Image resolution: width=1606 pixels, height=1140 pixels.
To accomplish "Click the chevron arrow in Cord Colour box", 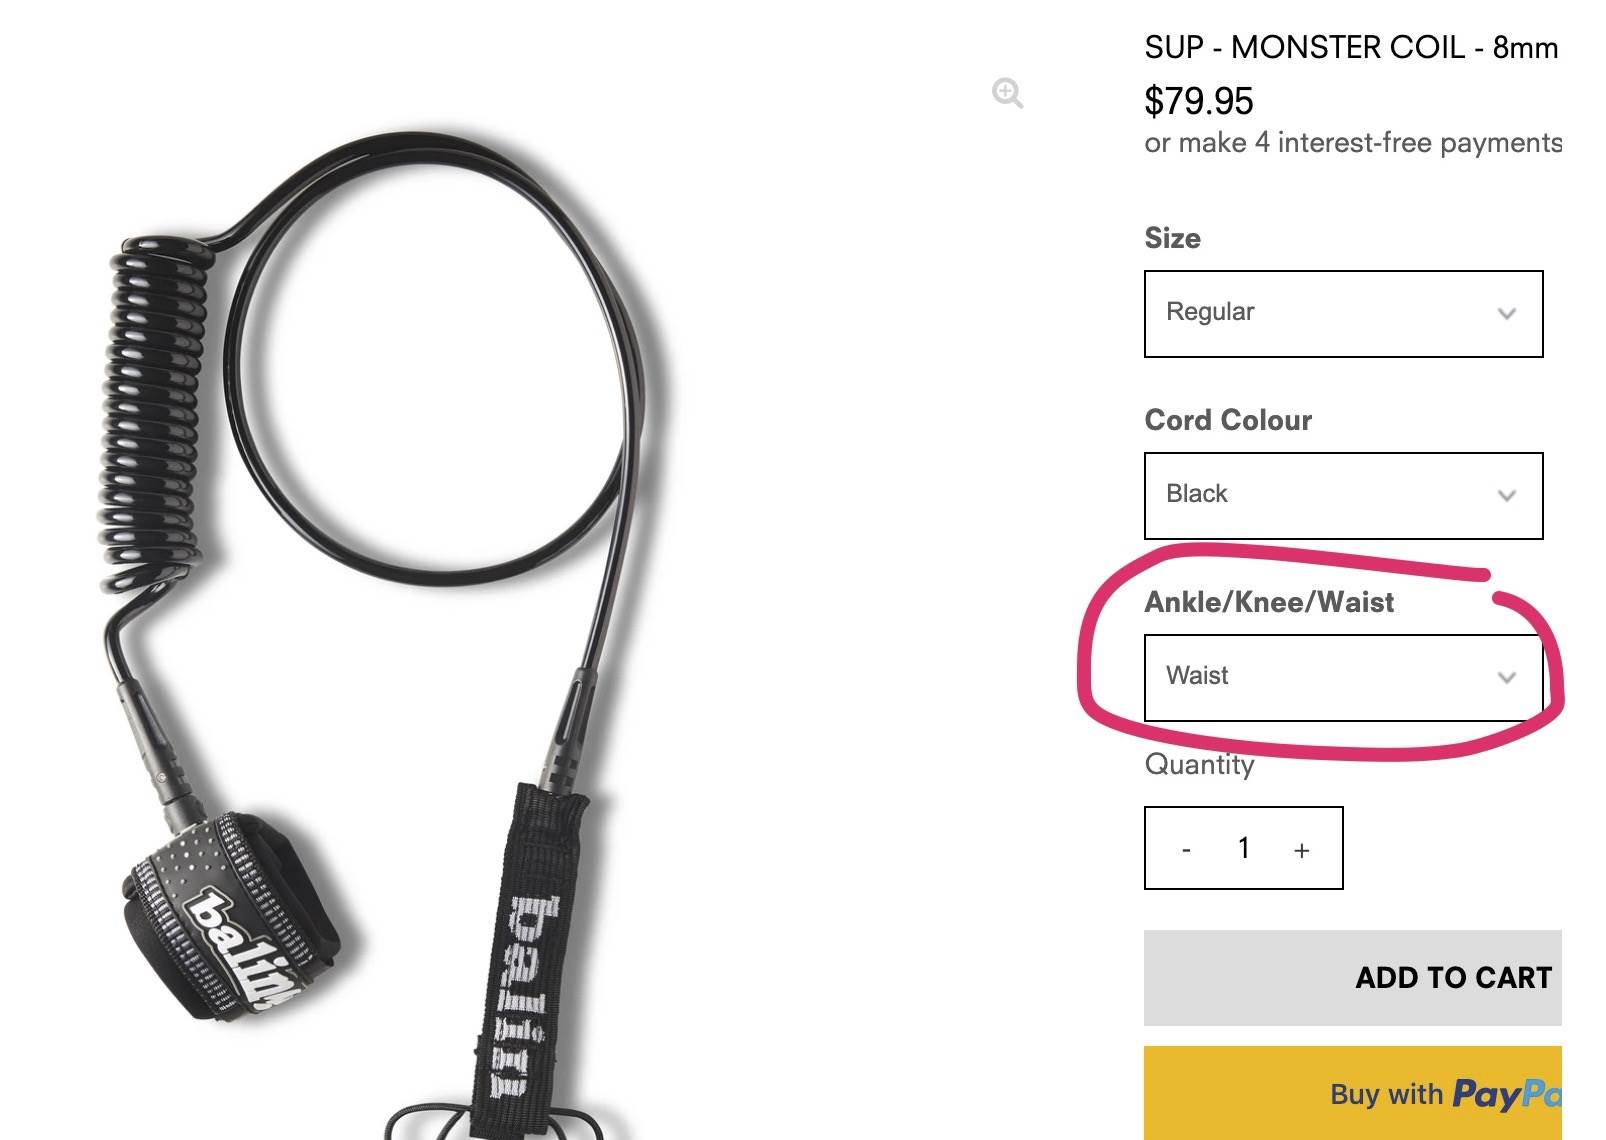I will pos(1506,496).
